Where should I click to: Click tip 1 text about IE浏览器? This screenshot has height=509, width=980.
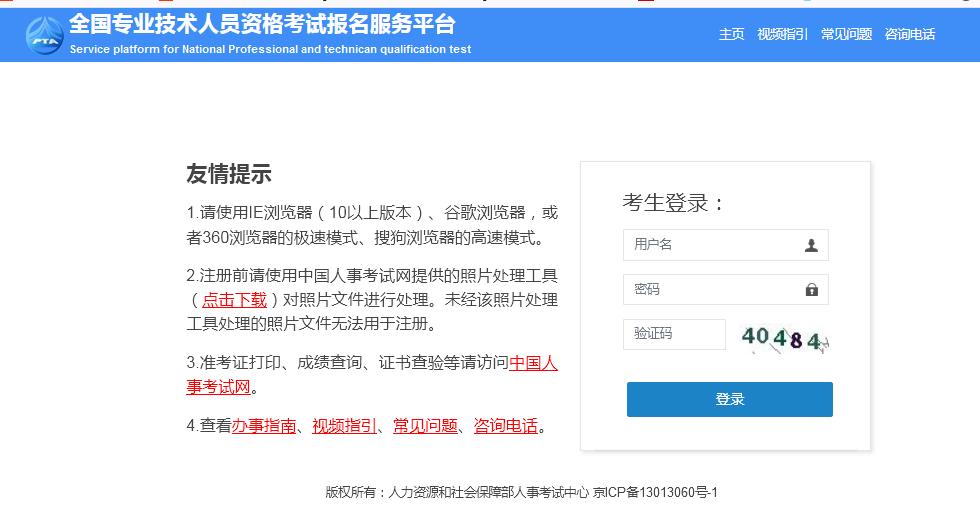coord(372,225)
